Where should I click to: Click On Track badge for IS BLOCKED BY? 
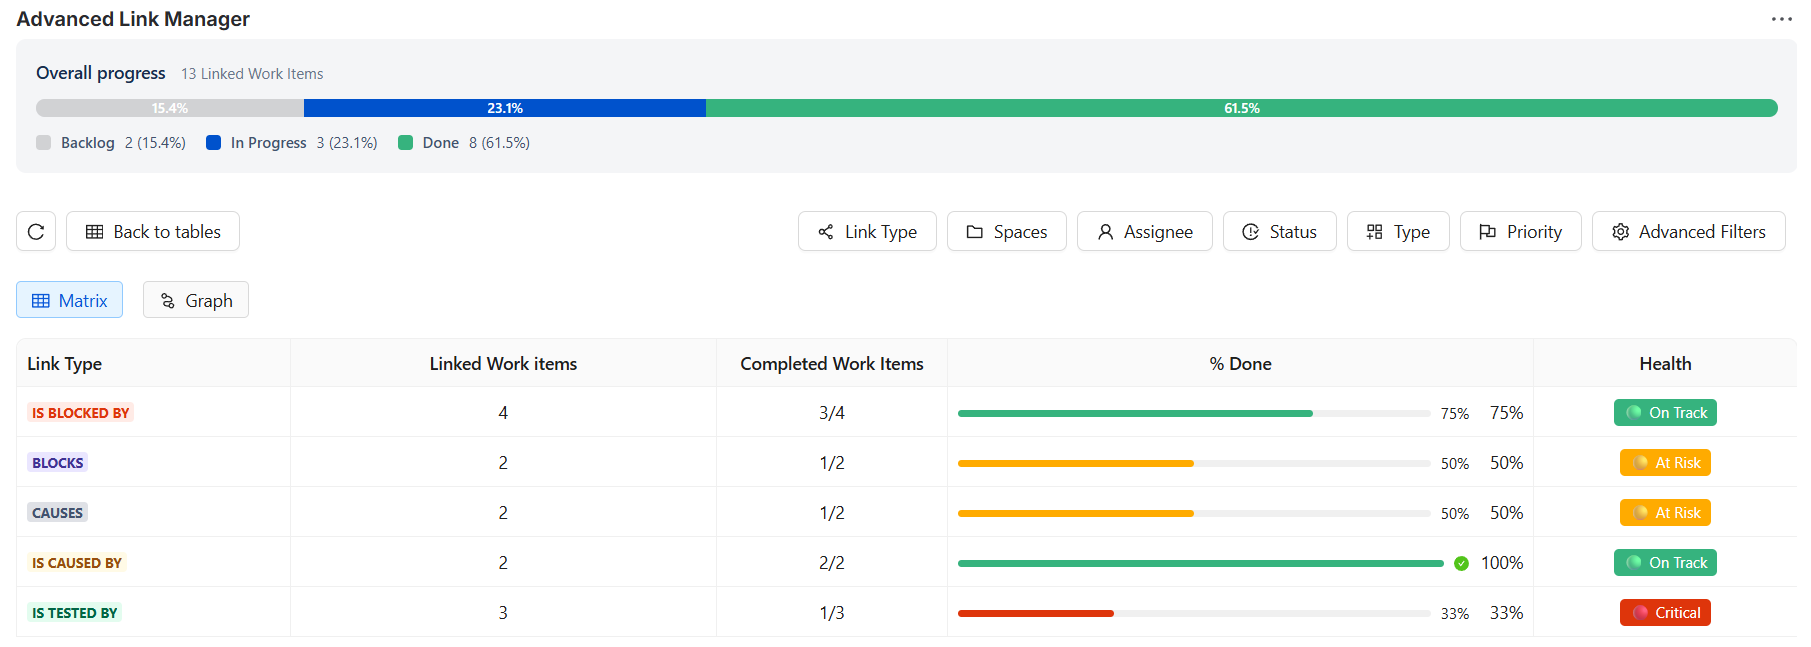pos(1665,413)
